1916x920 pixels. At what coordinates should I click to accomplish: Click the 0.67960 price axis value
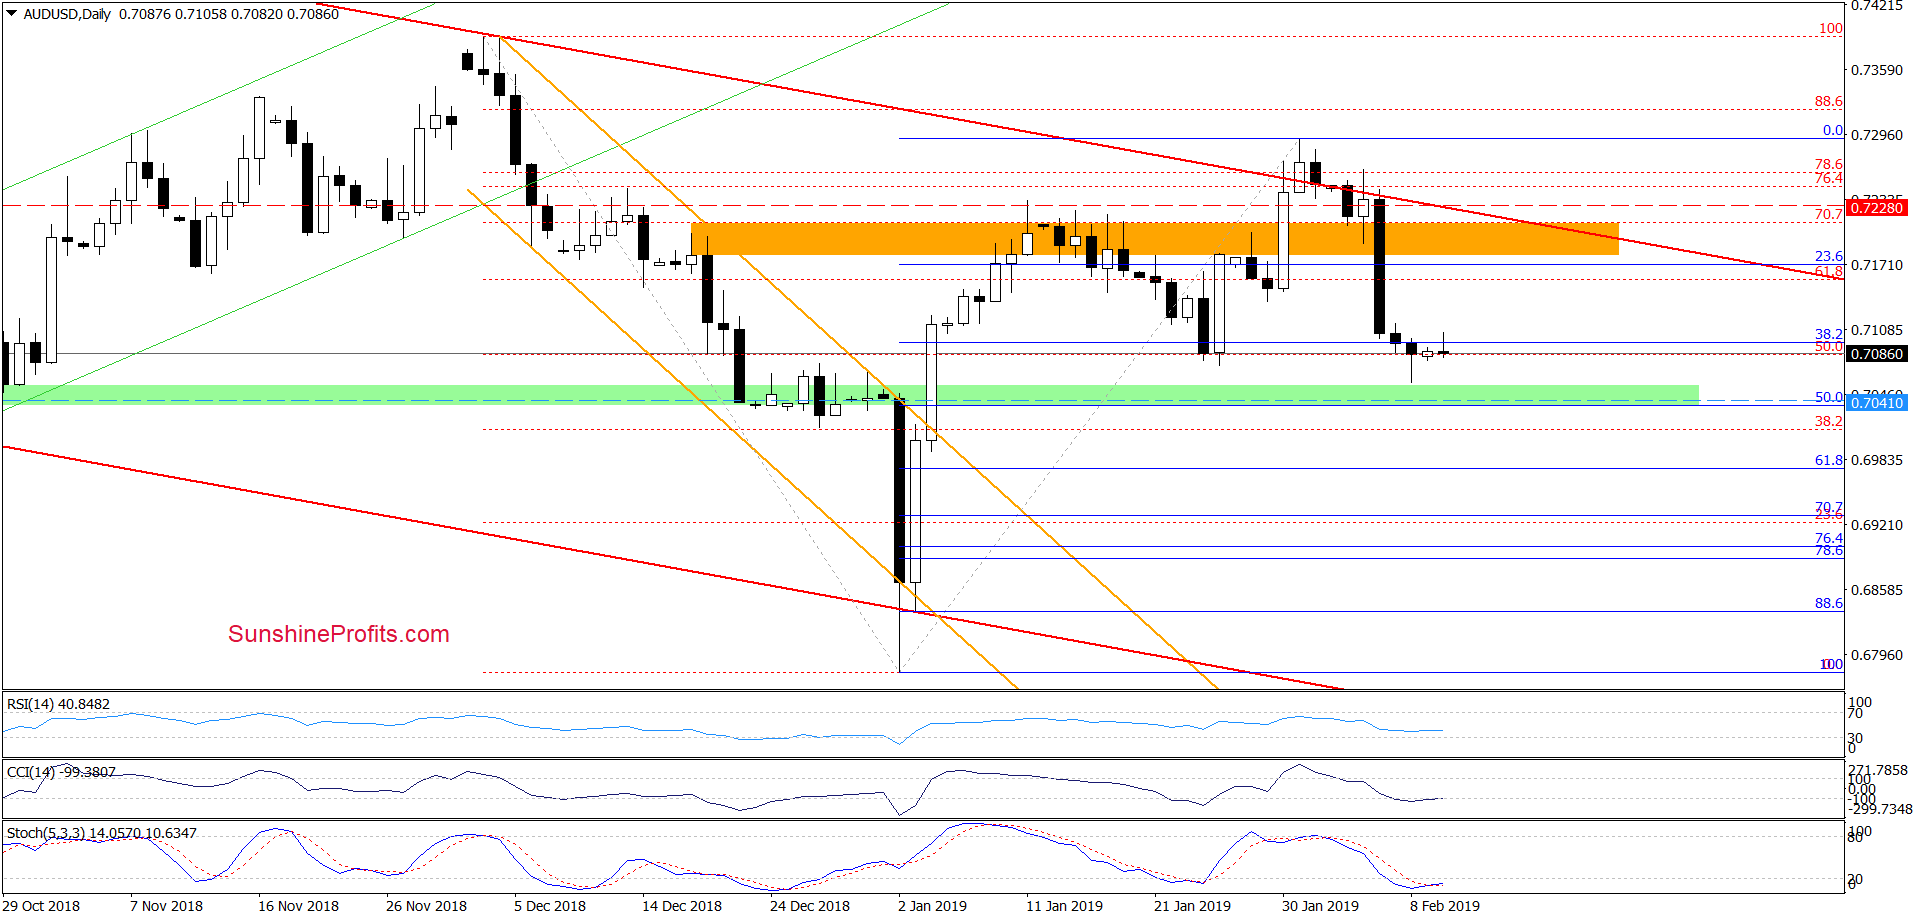point(1877,655)
